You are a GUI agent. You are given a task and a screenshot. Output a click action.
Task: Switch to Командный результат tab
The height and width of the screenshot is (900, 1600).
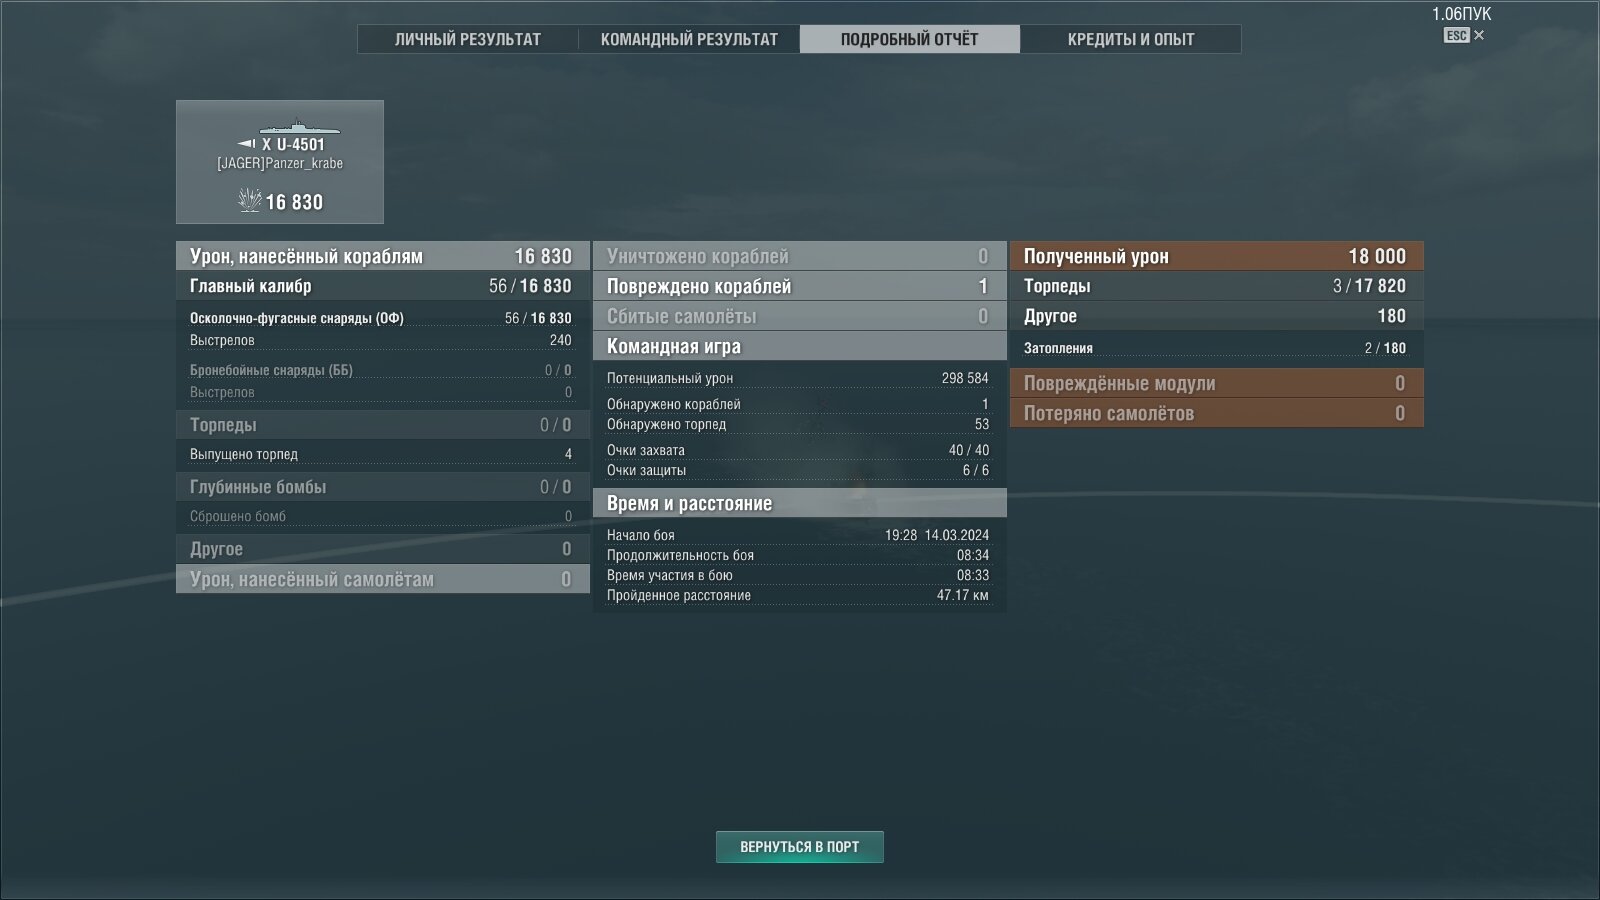pos(689,39)
